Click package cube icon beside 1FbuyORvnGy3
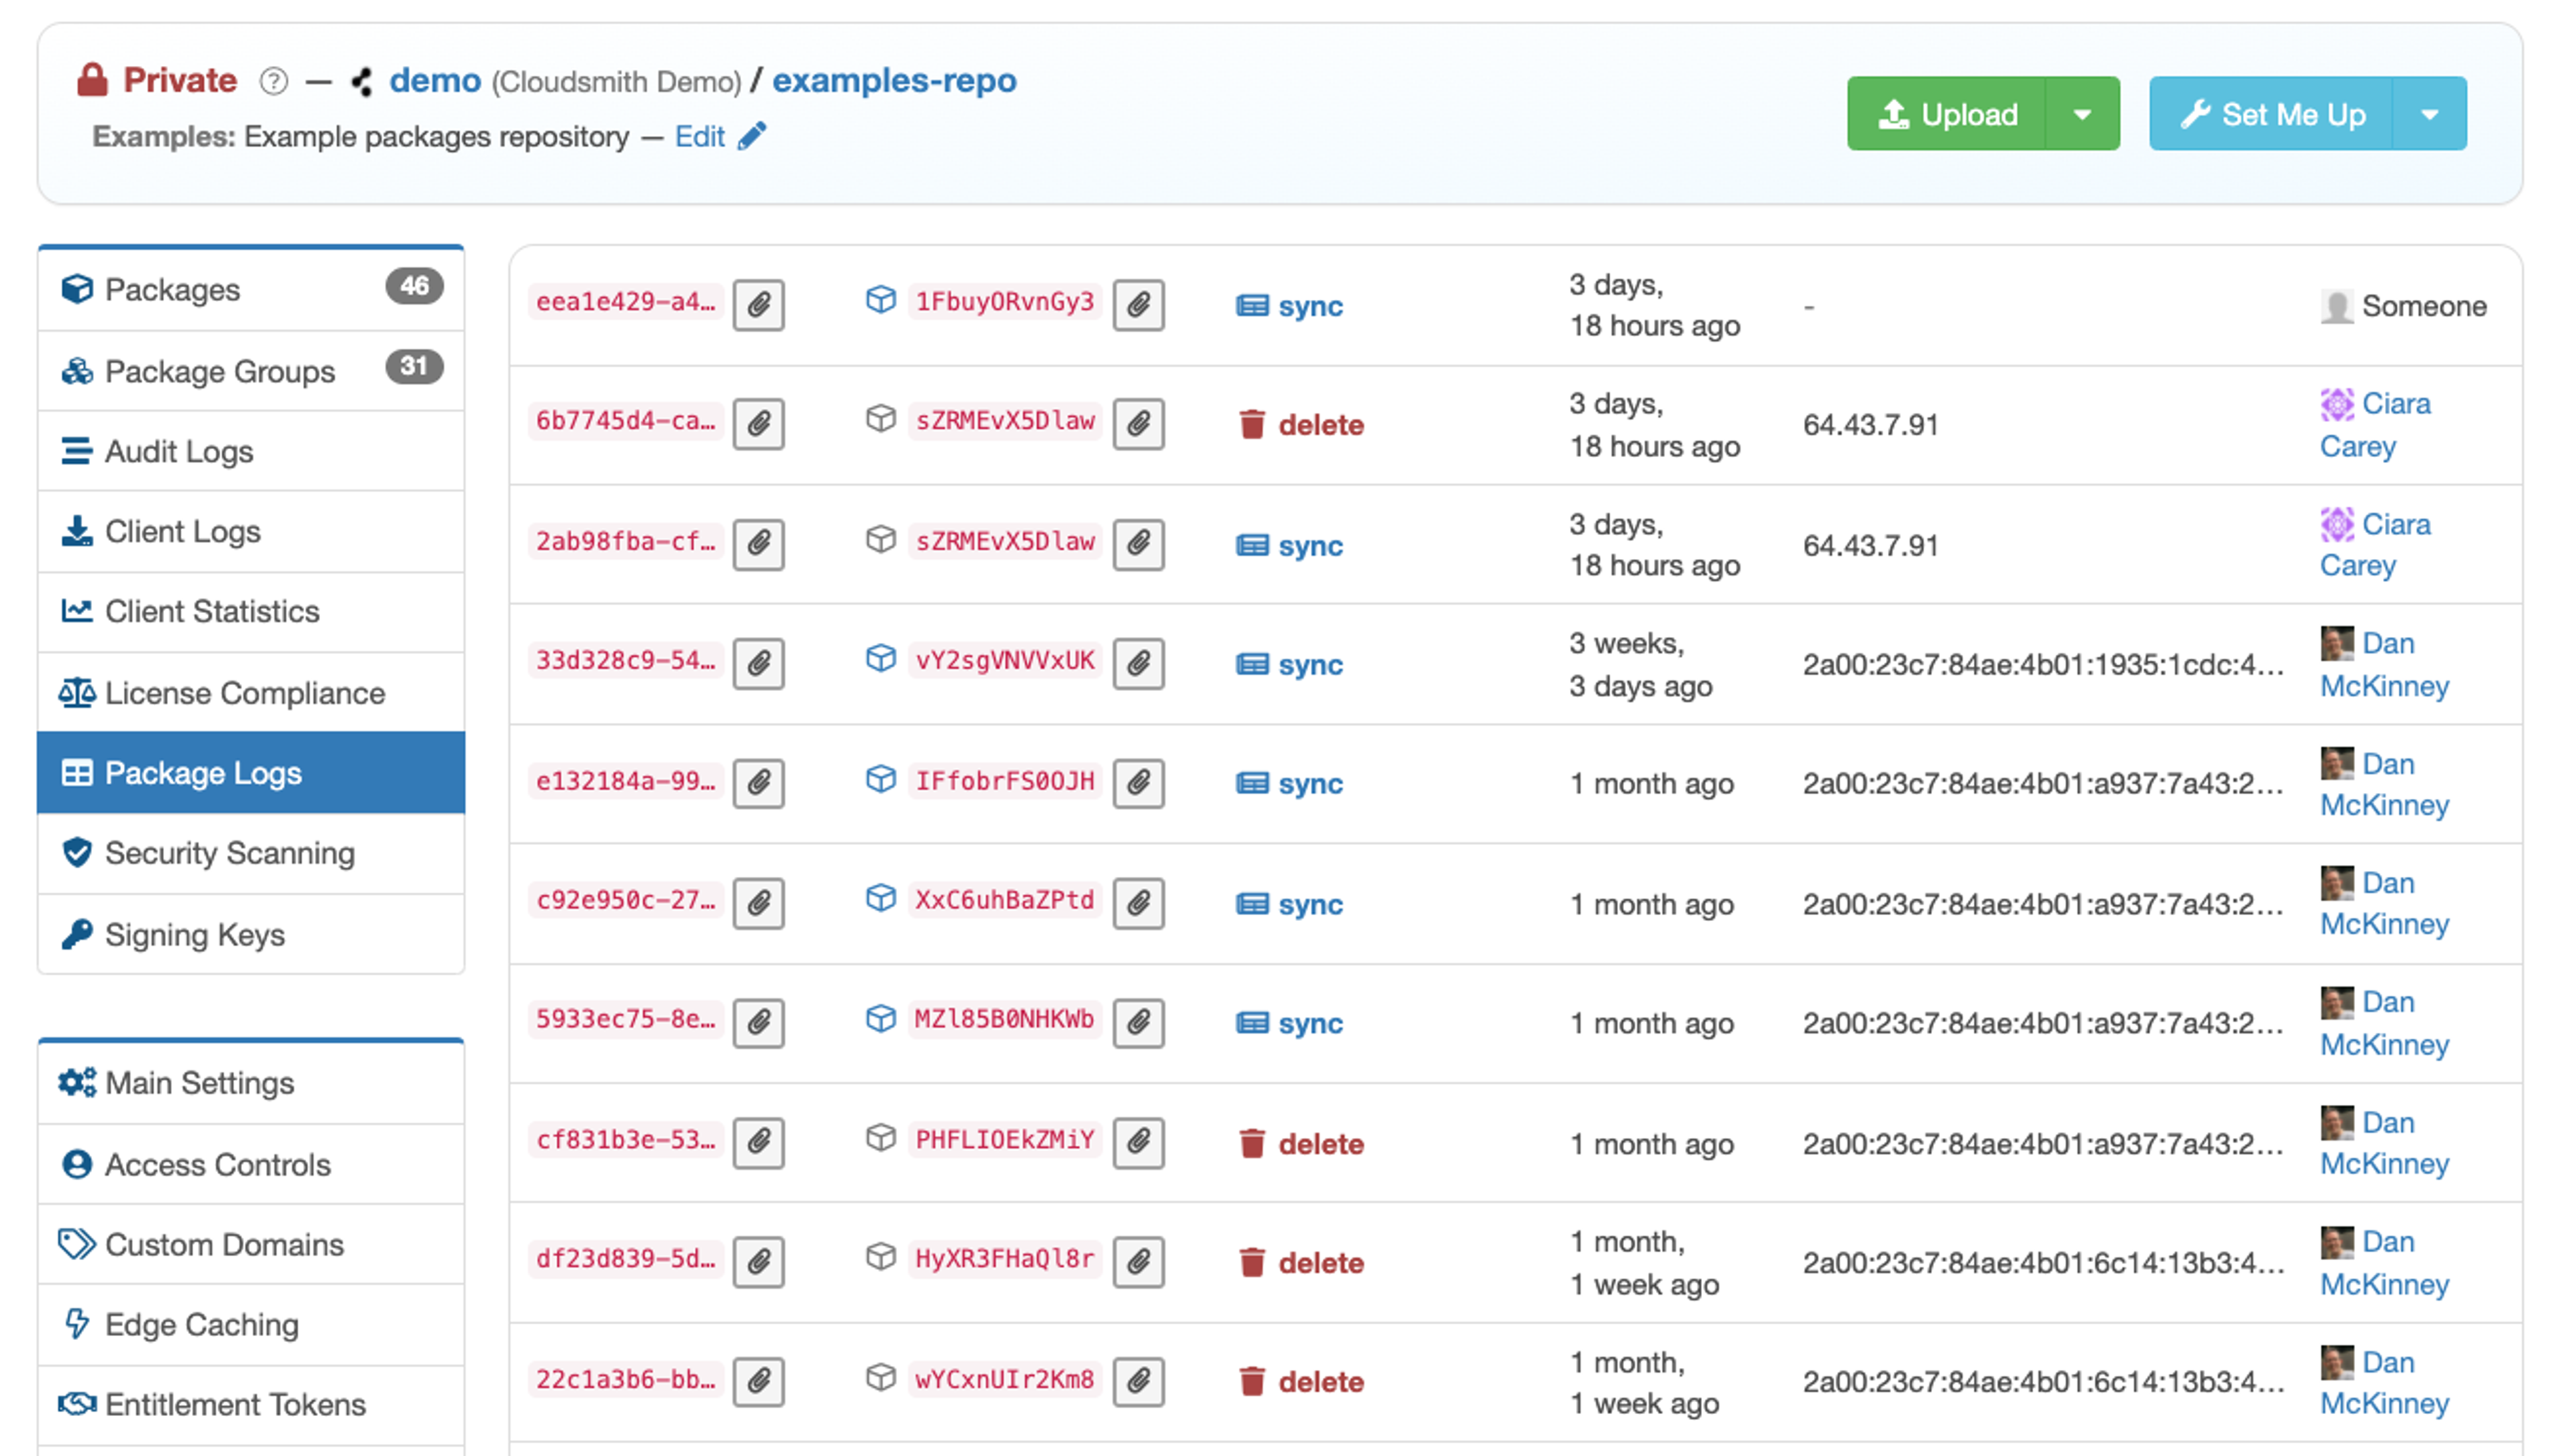Image resolution: width=2559 pixels, height=1456 pixels. [x=880, y=300]
